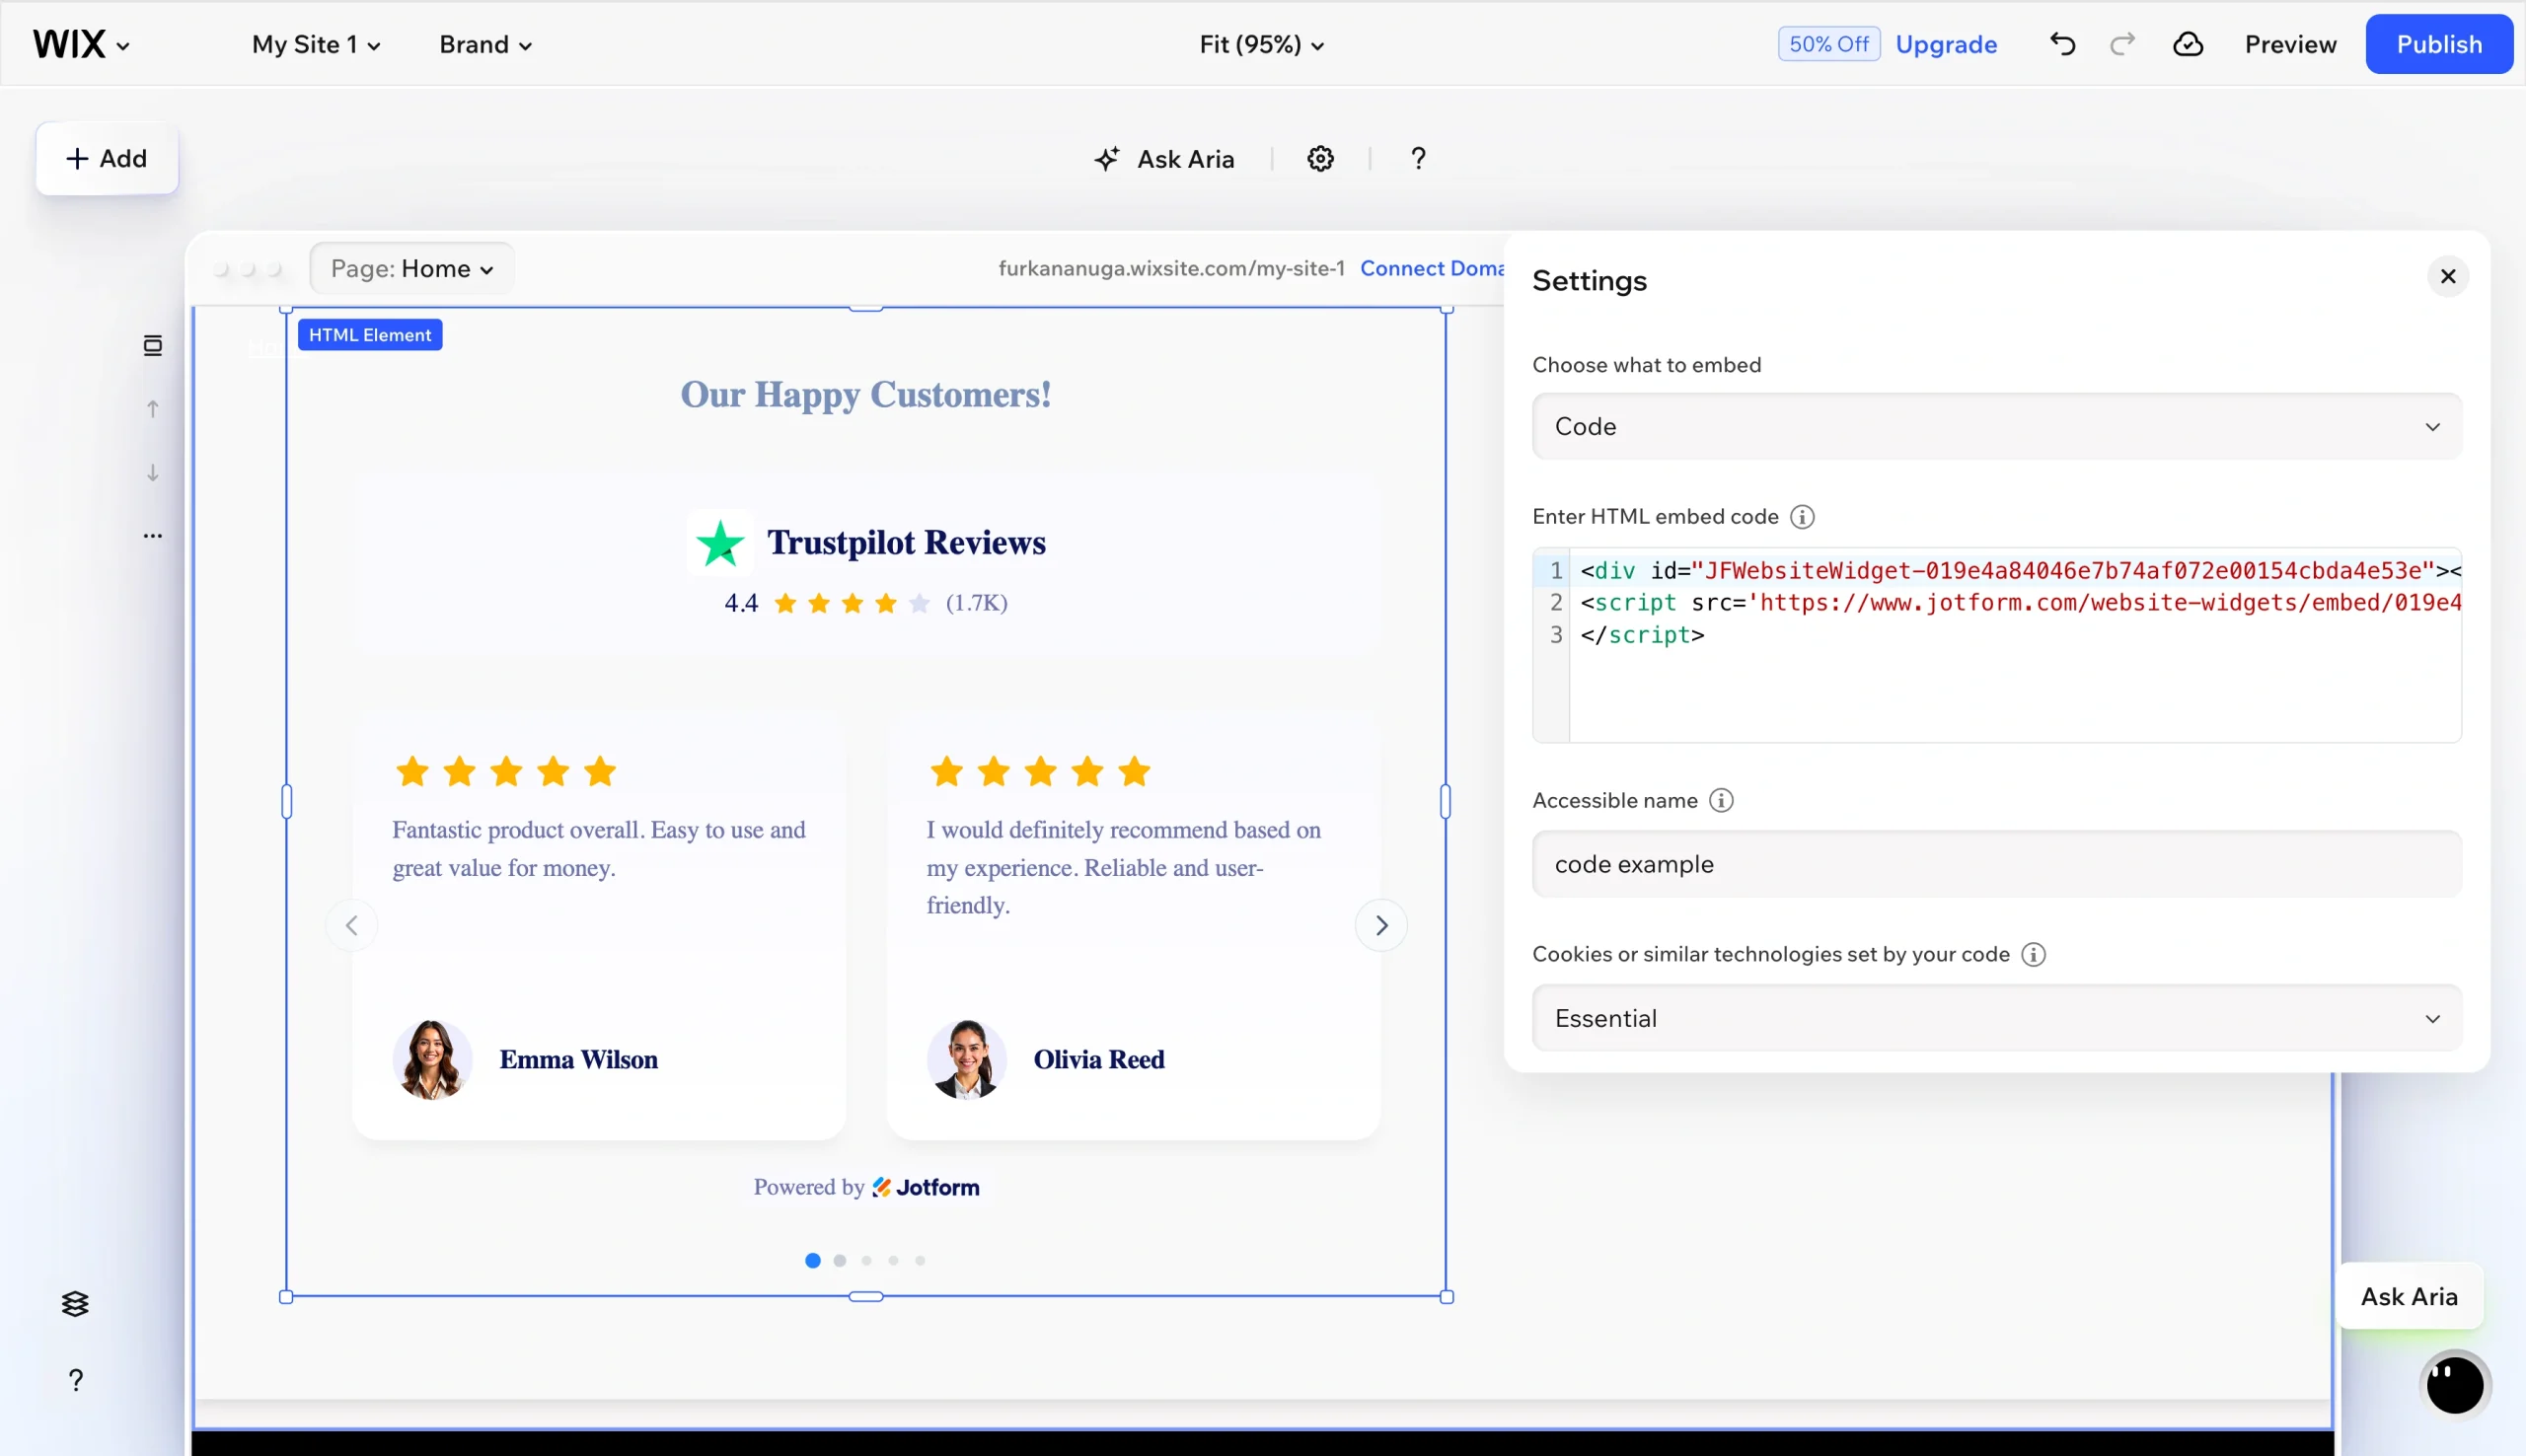The image size is (2526, 1456).
Task: Open the Choose what to embed Code dropdown
Action: 1996,427
